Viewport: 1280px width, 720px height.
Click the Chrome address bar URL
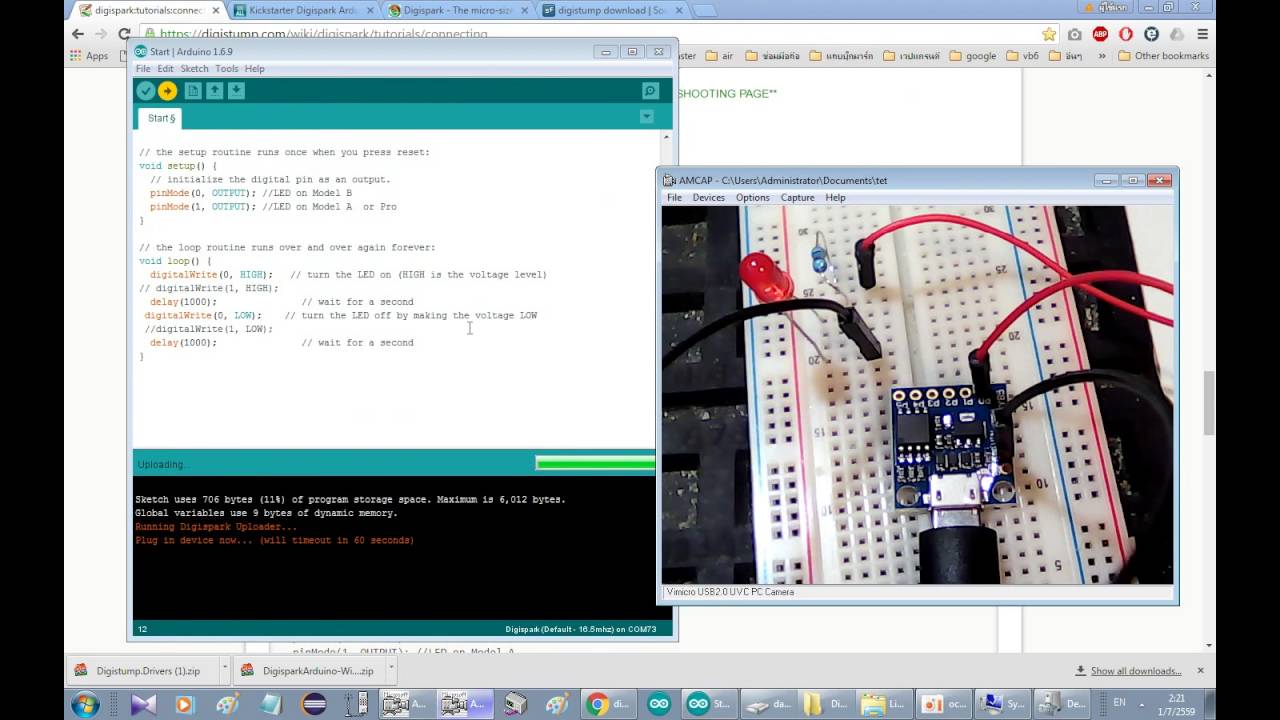point(324,34)
